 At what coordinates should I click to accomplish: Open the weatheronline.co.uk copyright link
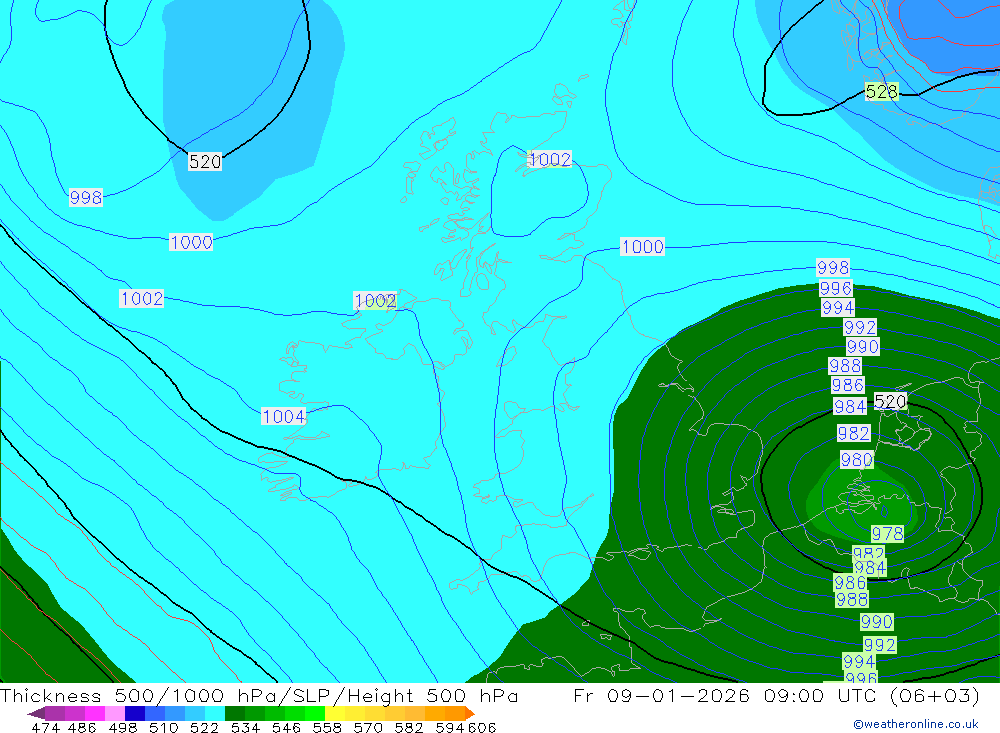tap(915, 724)
